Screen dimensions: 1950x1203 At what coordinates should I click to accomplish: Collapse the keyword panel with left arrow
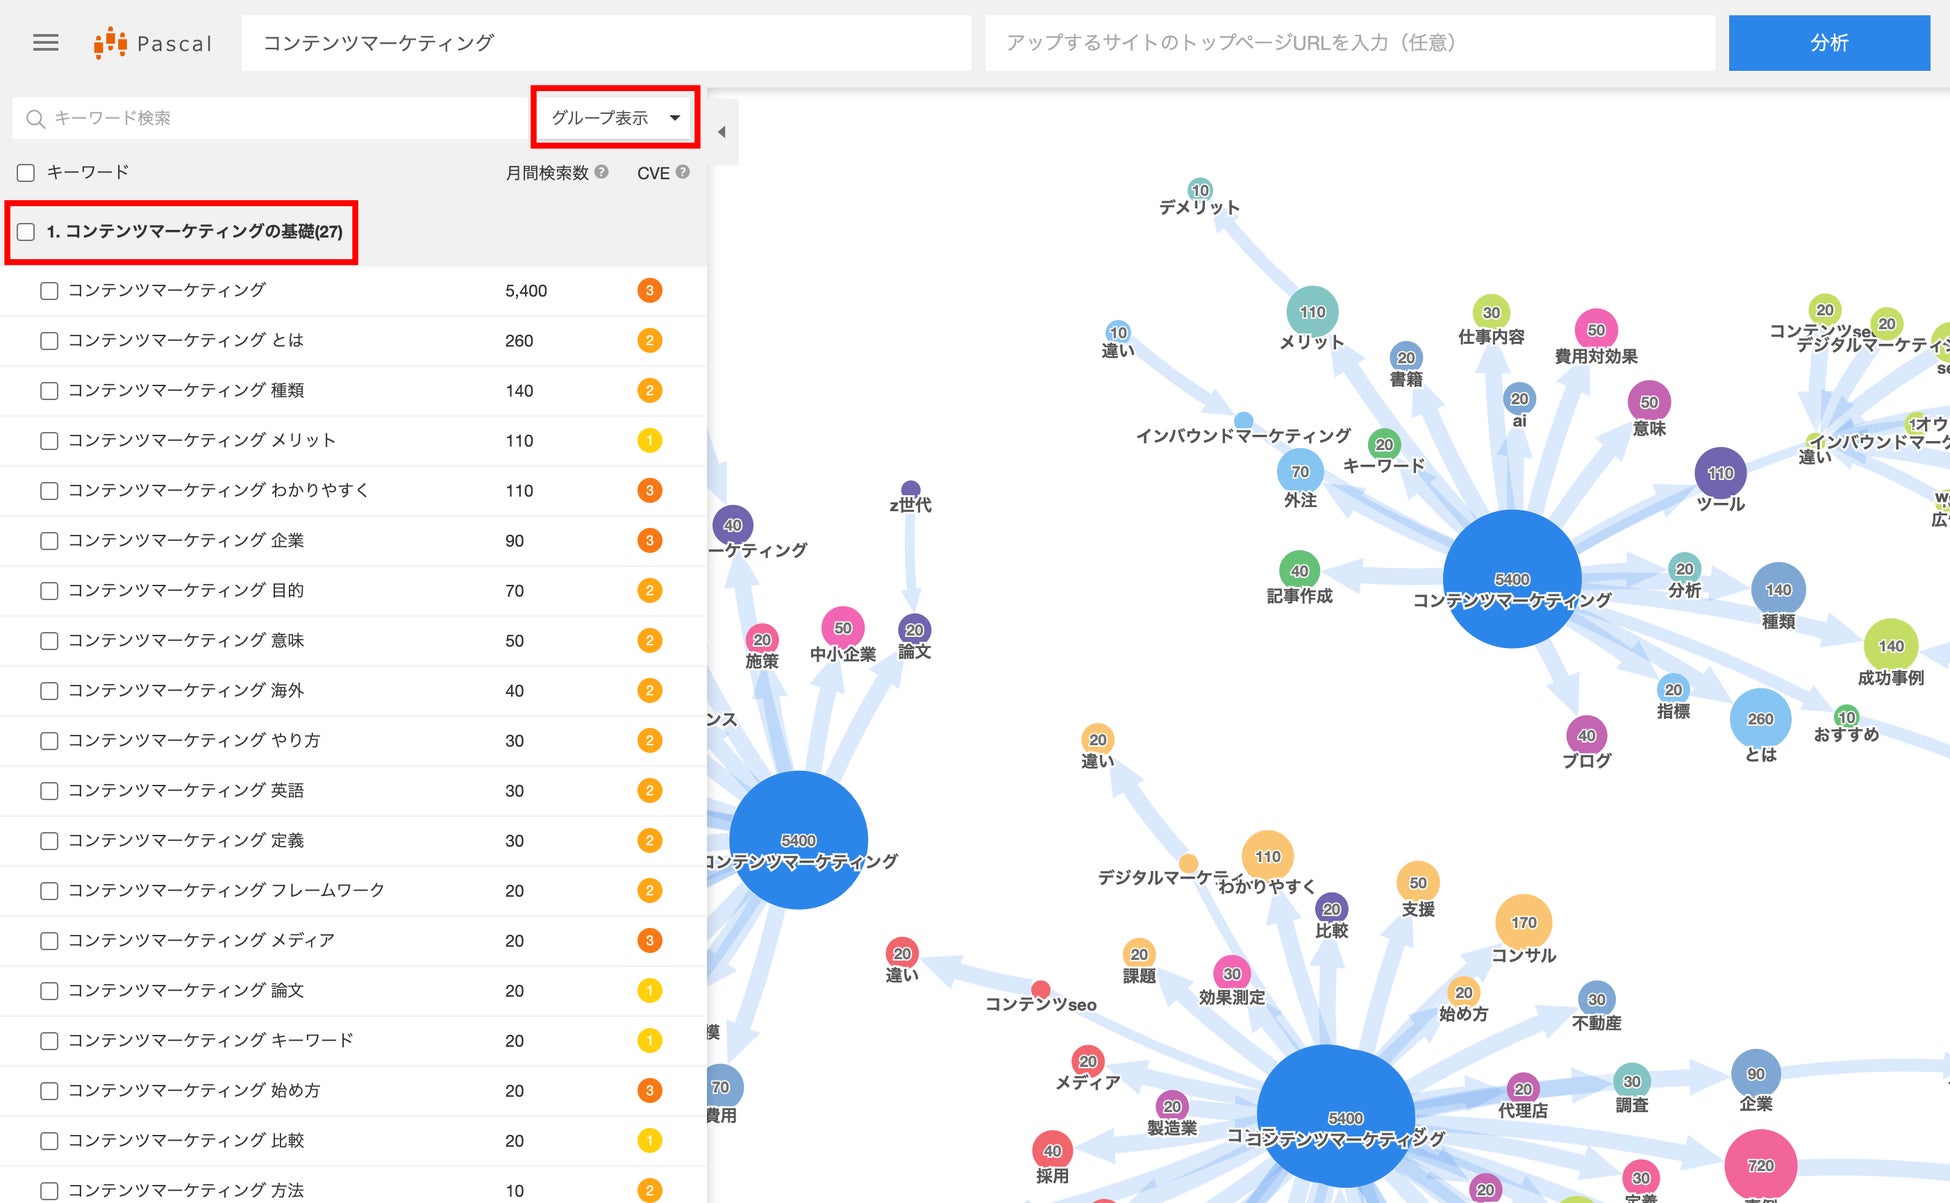[722, 131]
